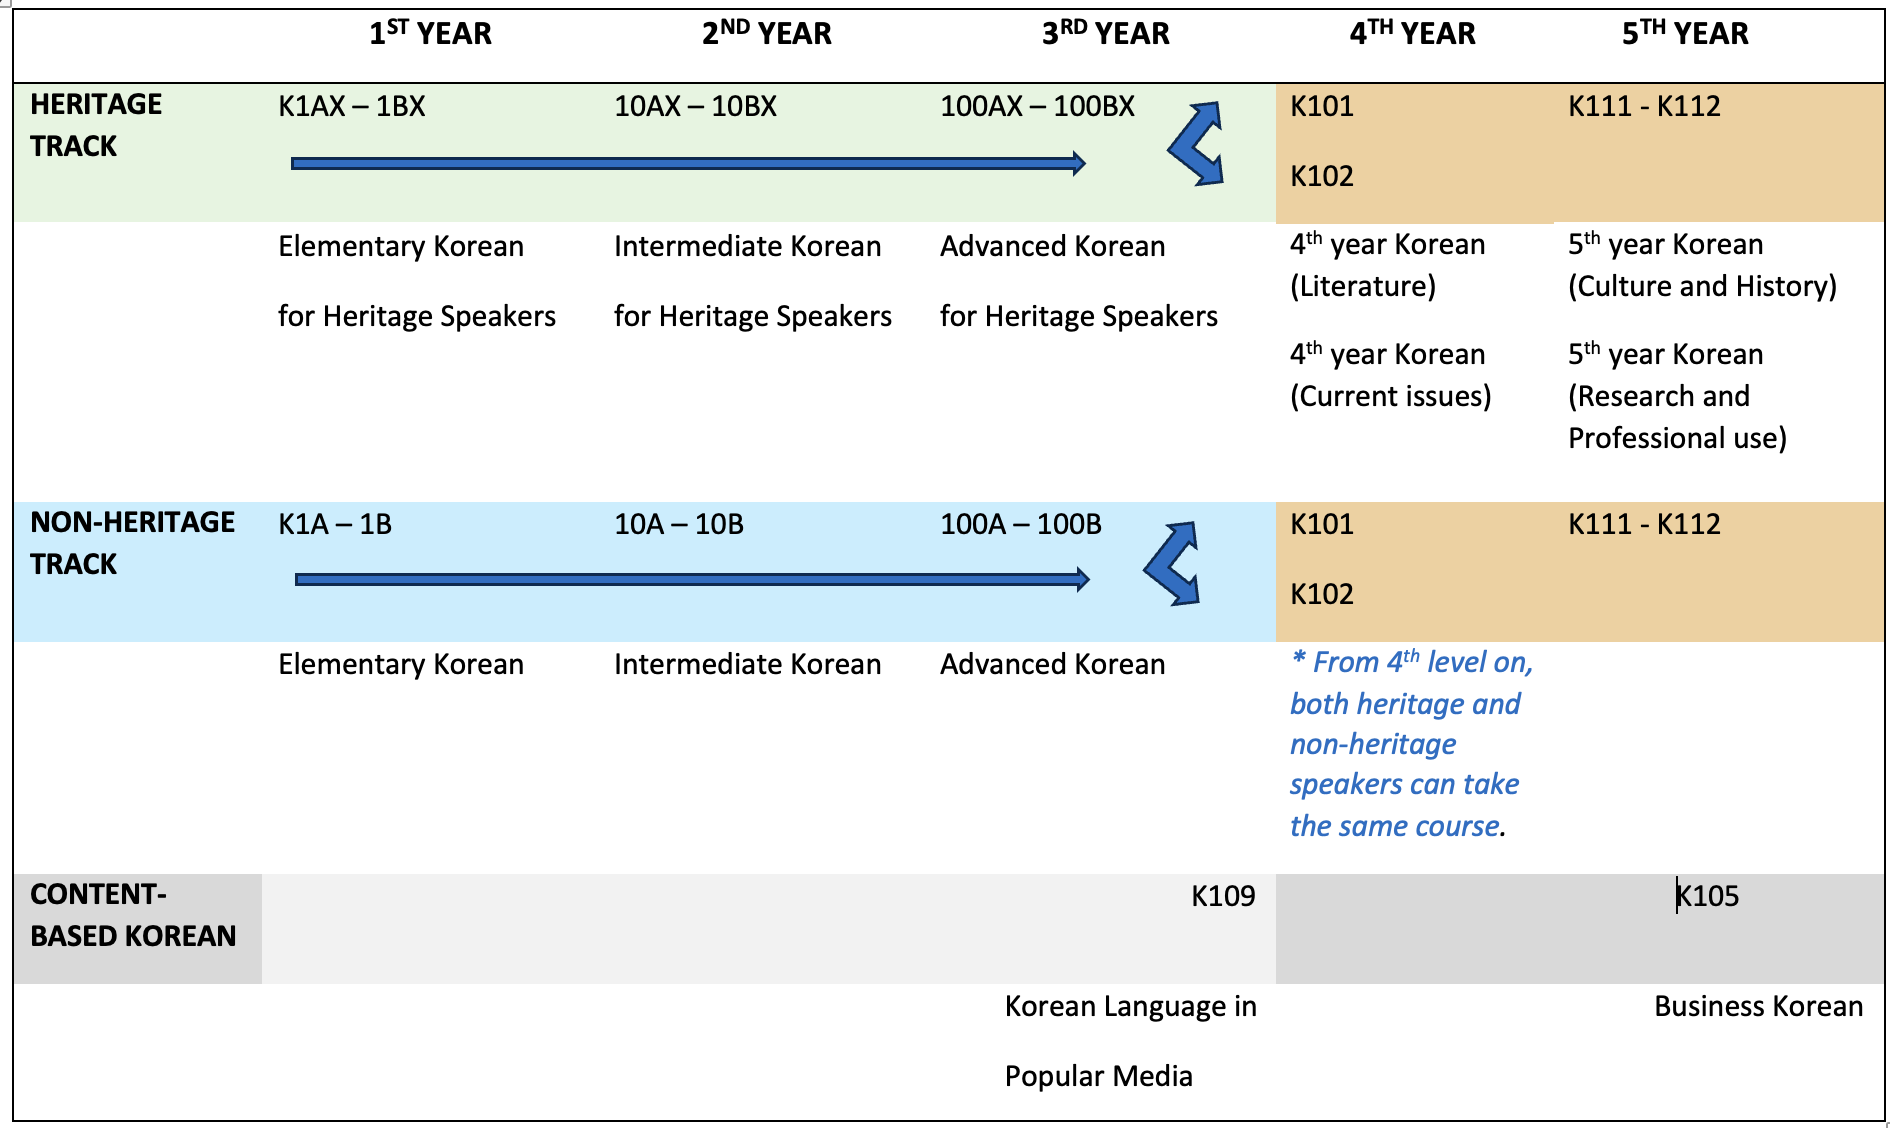This screenshot has width=1890, height=1128.
Task: Select the 4th year Korean (Current issues) text
Action: [x=1389, y=375]
